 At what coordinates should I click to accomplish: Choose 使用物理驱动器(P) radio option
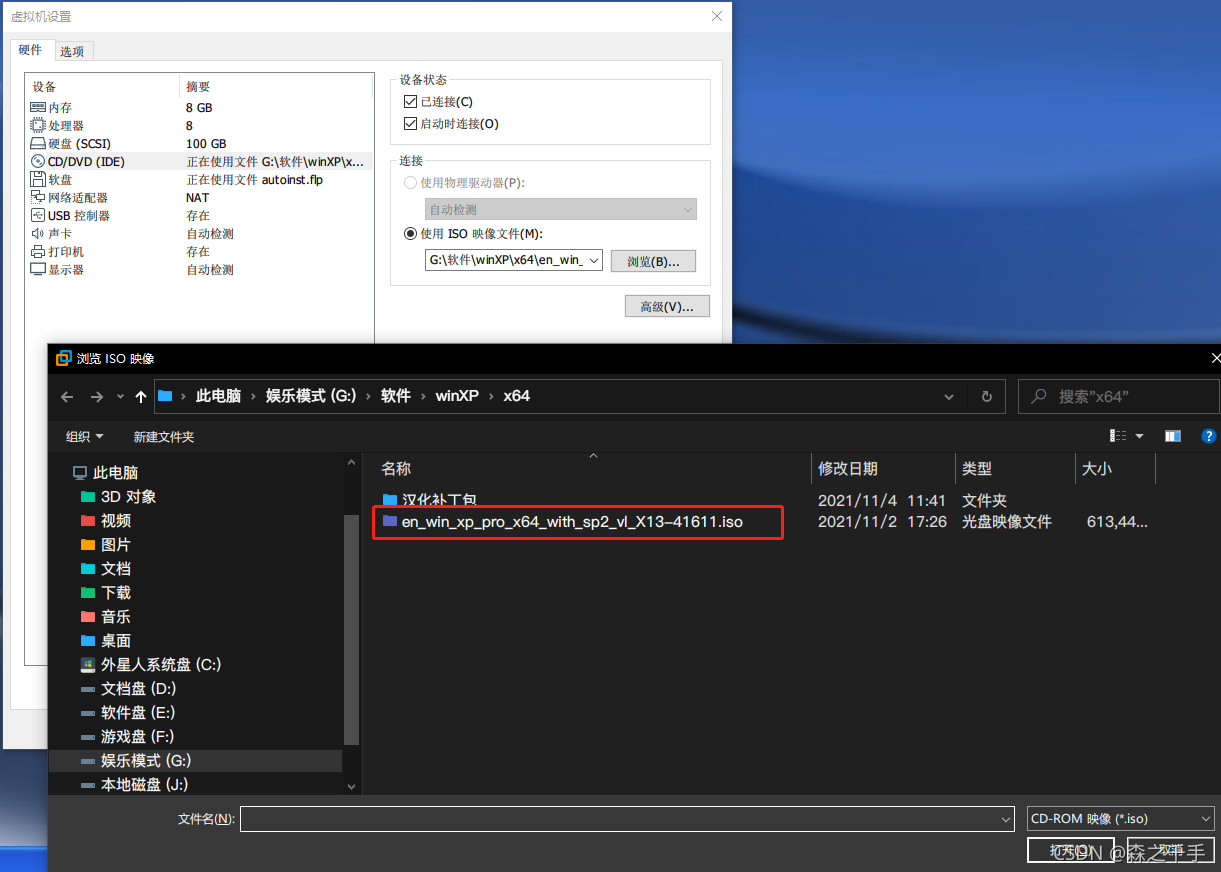(410, 183)
